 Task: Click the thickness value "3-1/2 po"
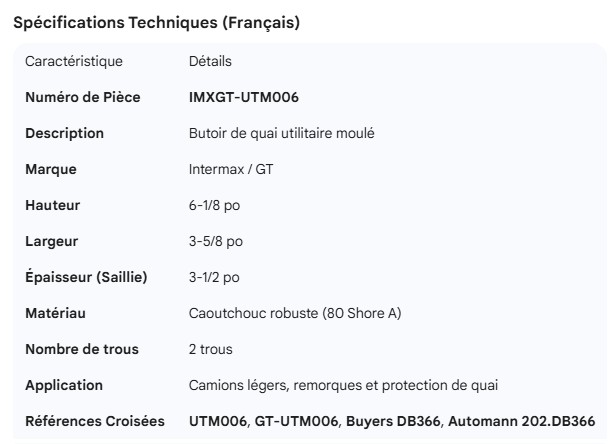coord(215,277)
